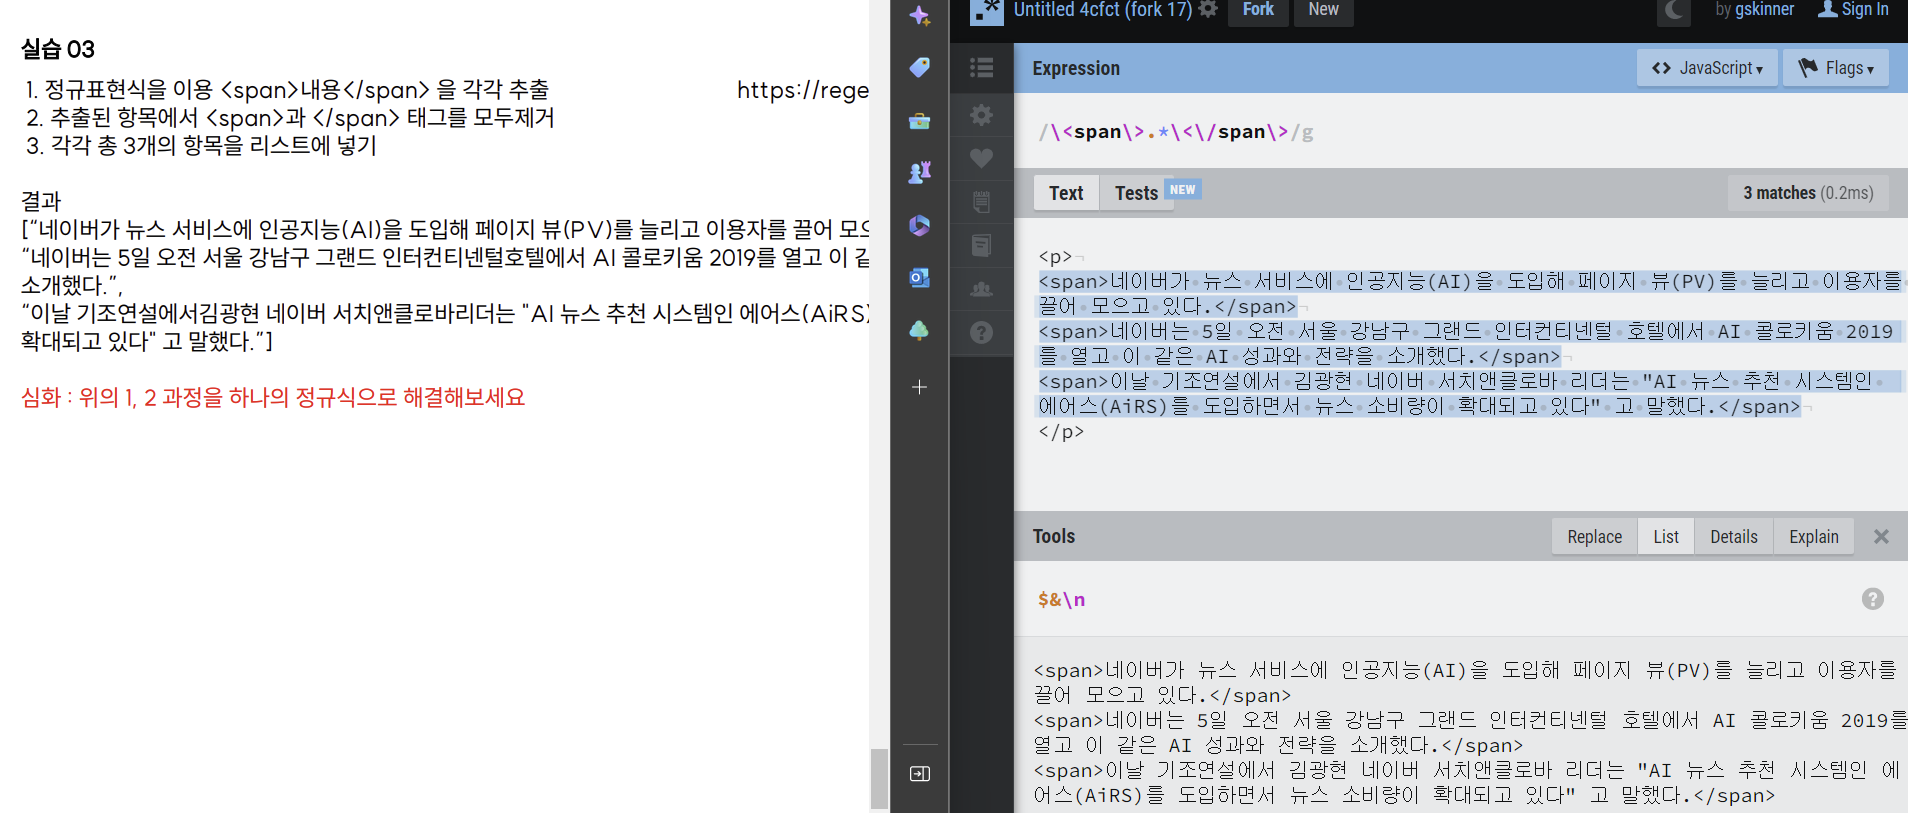Click the closing </p> tag in the text area

[x=1061, y=432]
